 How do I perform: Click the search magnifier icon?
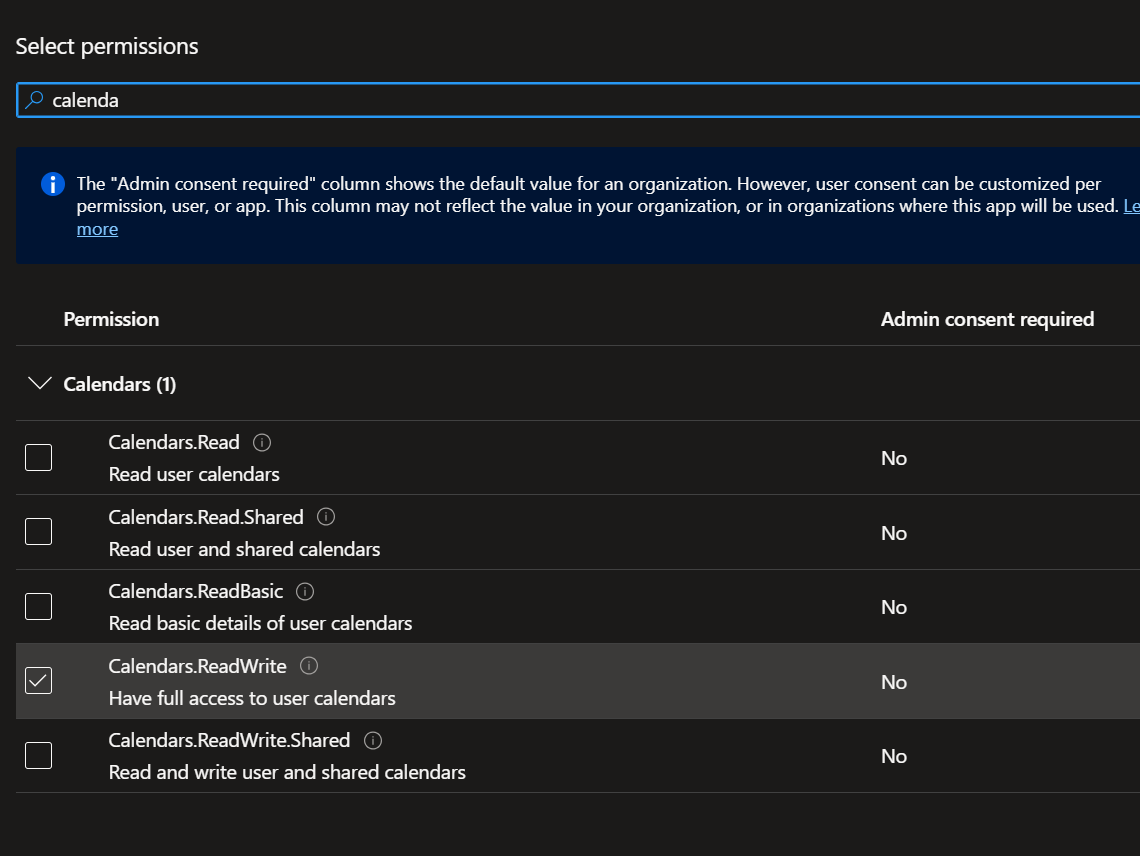34,100
